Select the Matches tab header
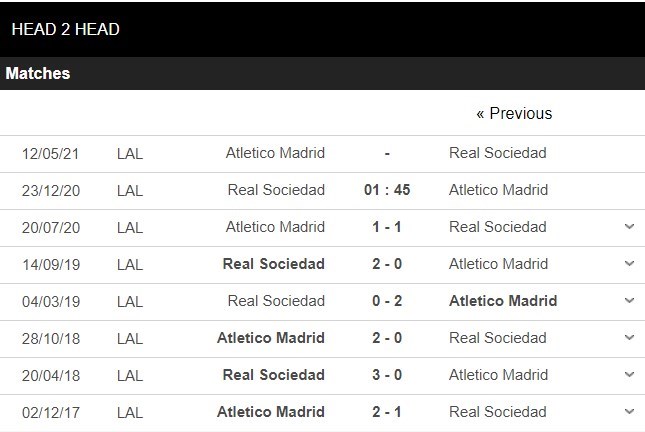 [38, 74]
